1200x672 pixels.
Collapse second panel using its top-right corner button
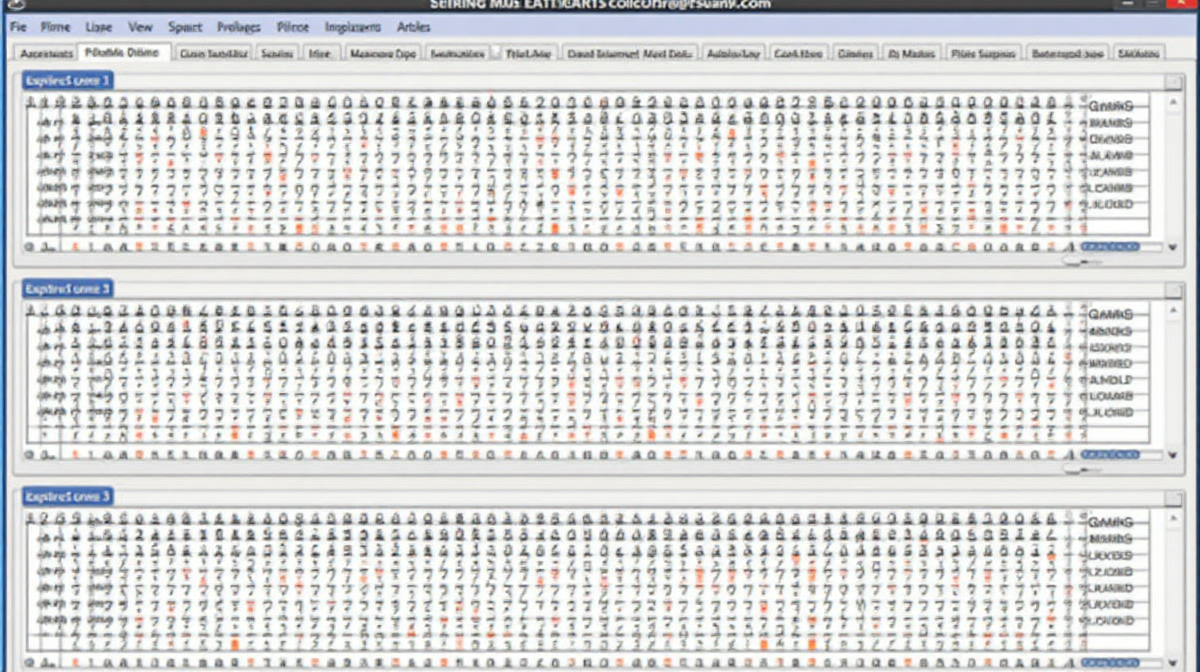click(1172, 290)
